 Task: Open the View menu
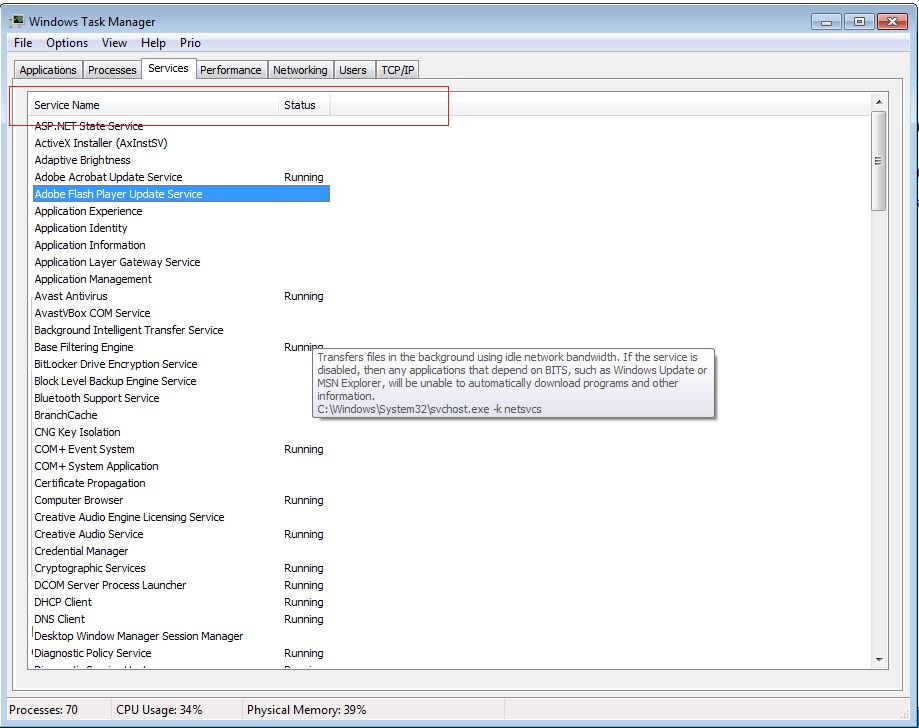[x=114, y=43]
